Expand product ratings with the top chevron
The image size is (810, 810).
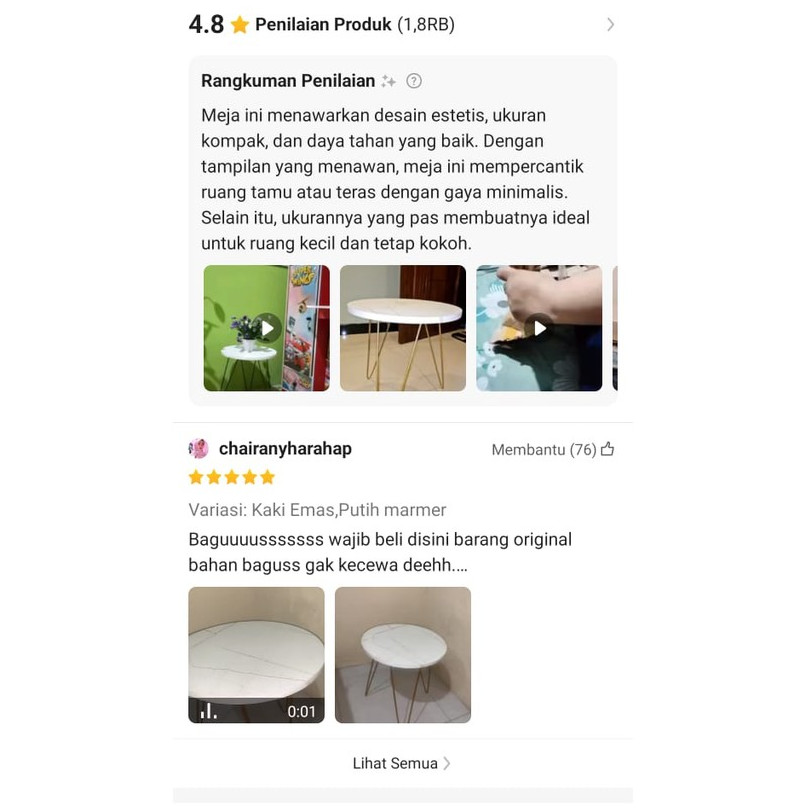pyautogui.click(x=611, y=24)
